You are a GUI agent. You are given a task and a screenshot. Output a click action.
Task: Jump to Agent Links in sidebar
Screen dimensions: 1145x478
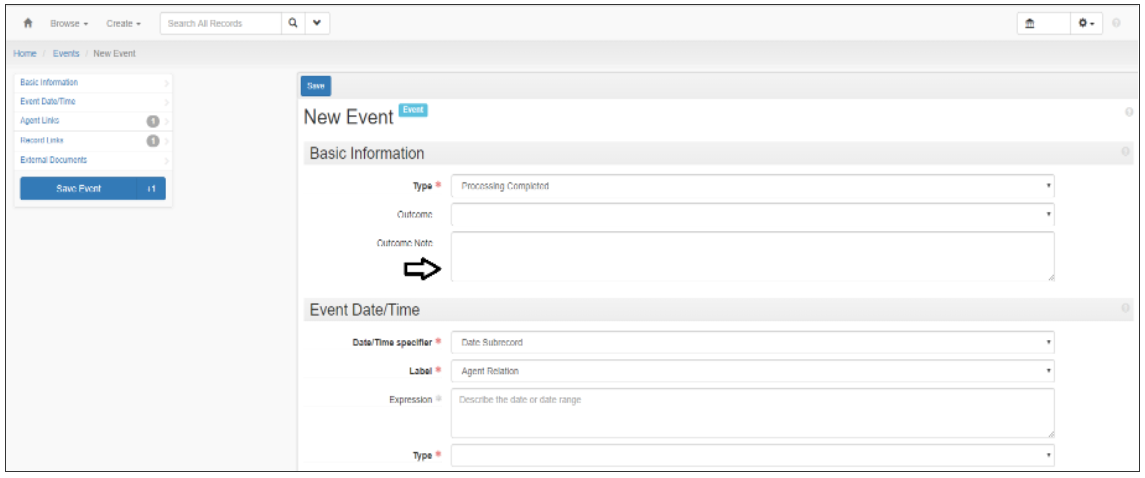(40, 120)
